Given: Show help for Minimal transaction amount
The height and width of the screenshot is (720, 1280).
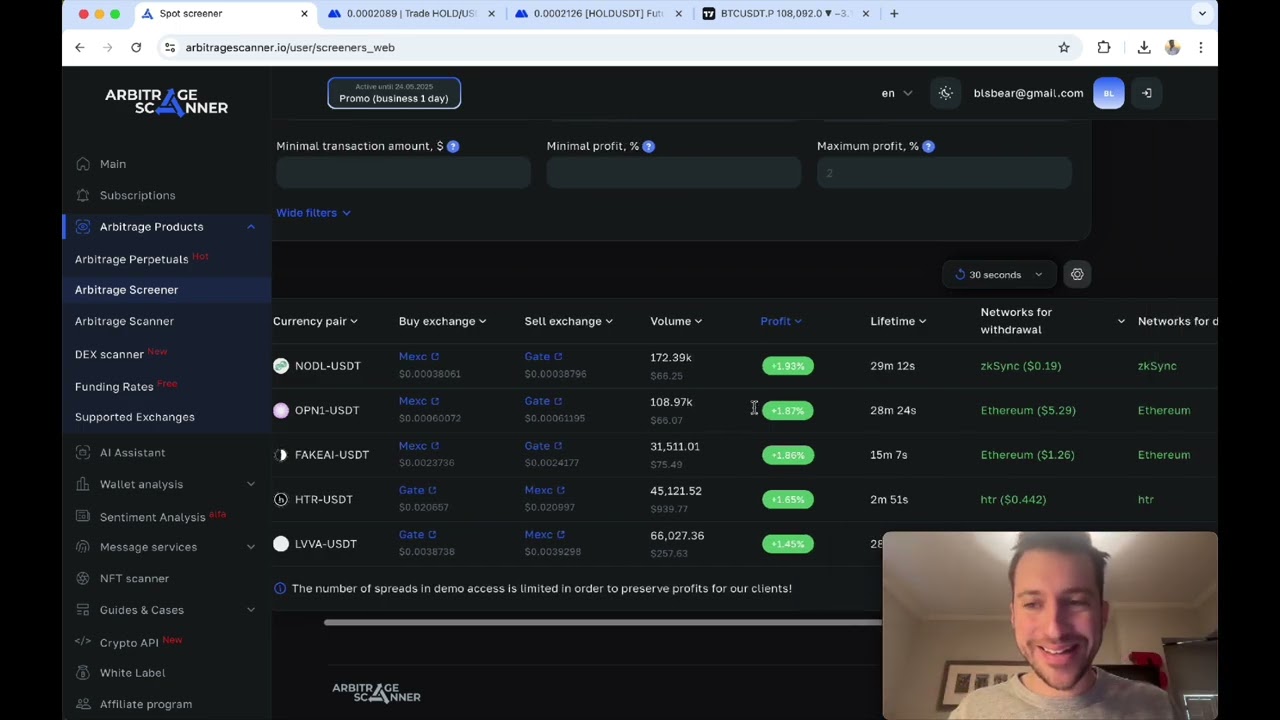Looking at the screenshot, I should click(x=453, y=147).
